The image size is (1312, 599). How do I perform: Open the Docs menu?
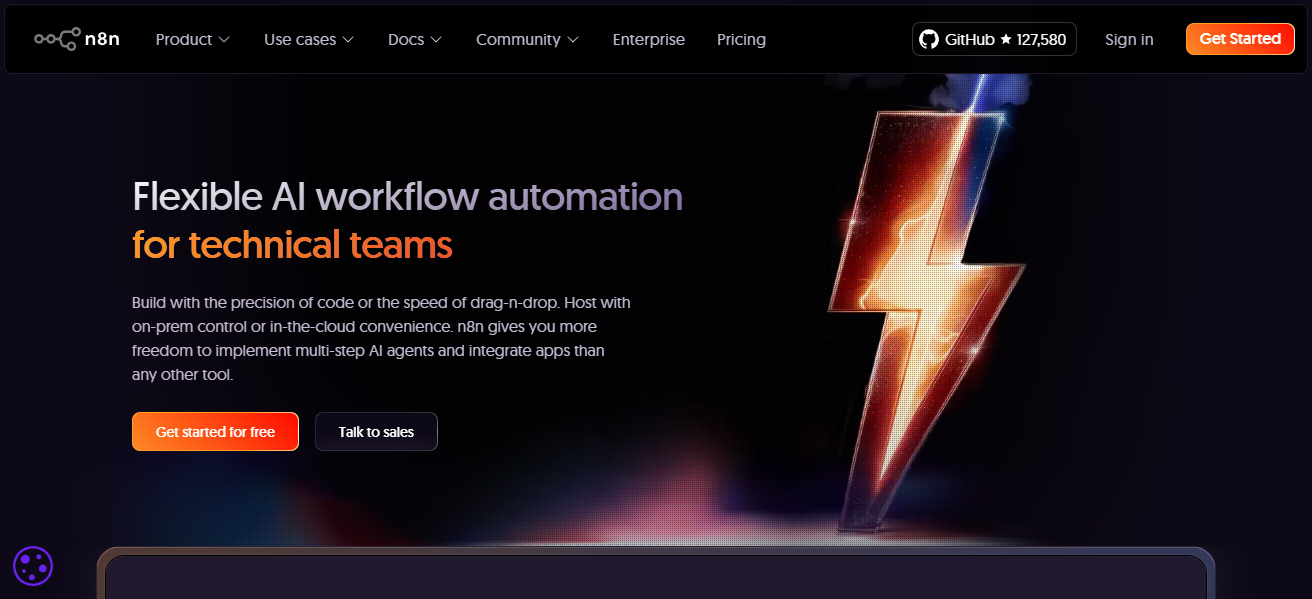[415, 39]
